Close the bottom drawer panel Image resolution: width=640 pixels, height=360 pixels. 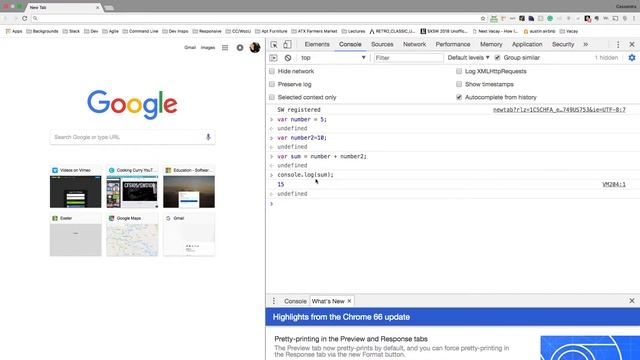(632, 301)
